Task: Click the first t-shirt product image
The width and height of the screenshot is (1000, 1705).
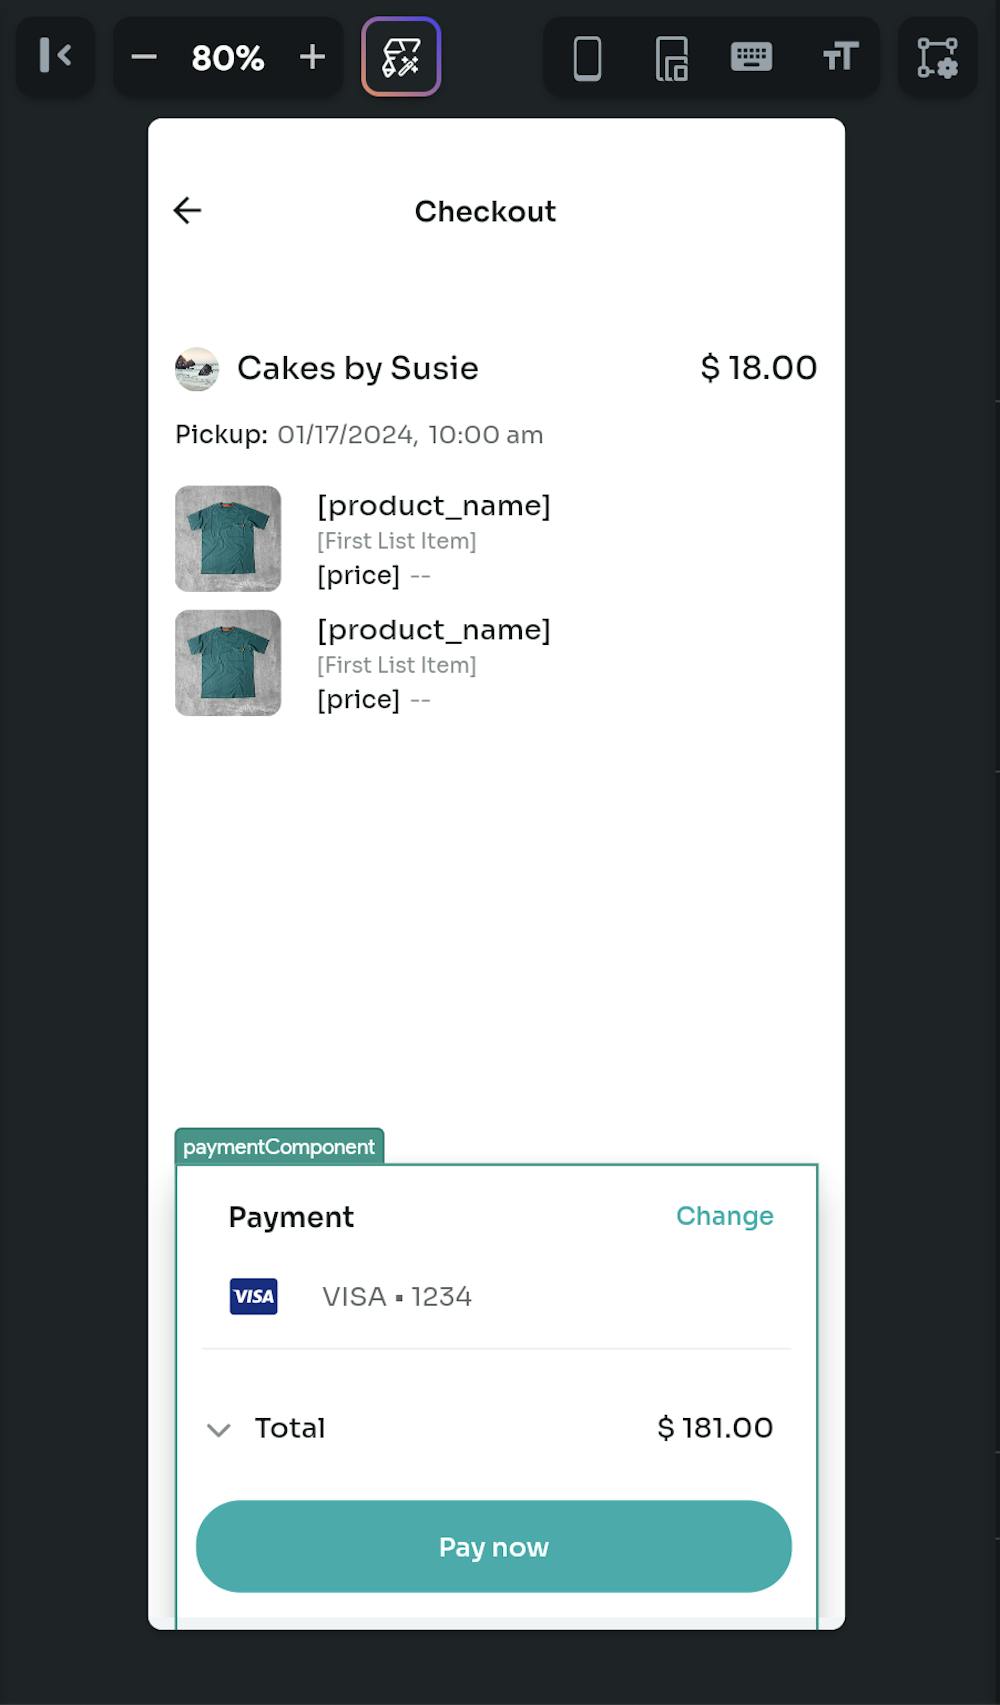Action: click(228, 538)
